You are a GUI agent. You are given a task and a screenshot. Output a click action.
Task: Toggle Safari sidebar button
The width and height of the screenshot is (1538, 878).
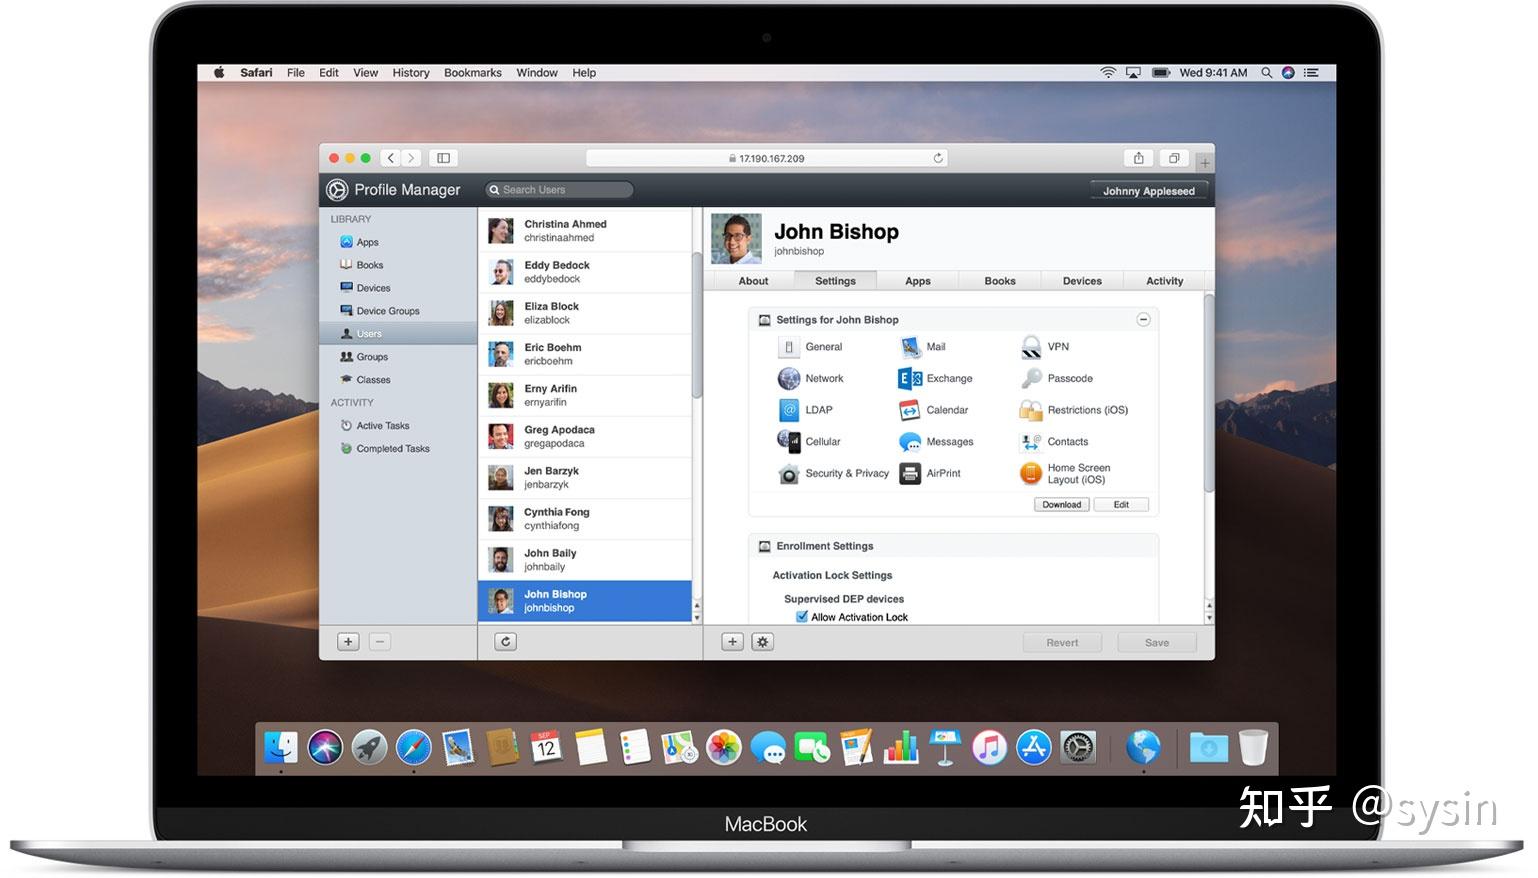pyautogui.click(x=444, y=158)
